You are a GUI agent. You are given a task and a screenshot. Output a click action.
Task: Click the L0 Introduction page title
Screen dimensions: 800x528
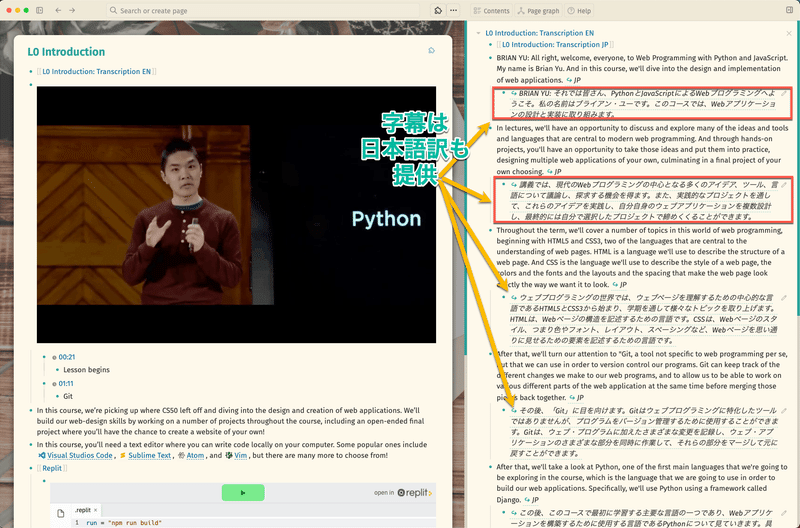click(66, 52)
